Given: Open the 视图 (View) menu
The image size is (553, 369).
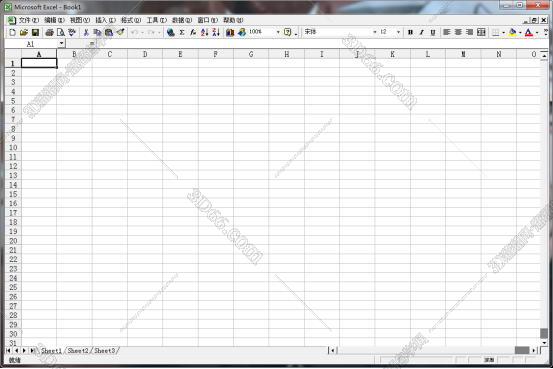Looking at the screenshot, I should pyautogui.click(x=80, y=20).
